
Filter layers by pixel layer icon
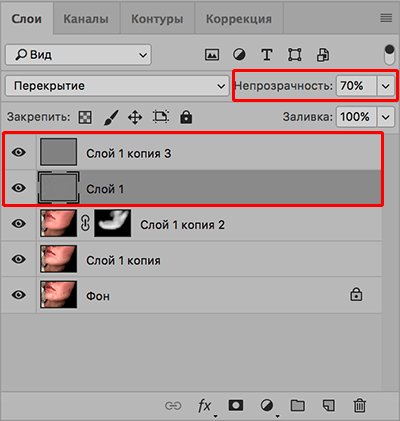coord(212,55)
